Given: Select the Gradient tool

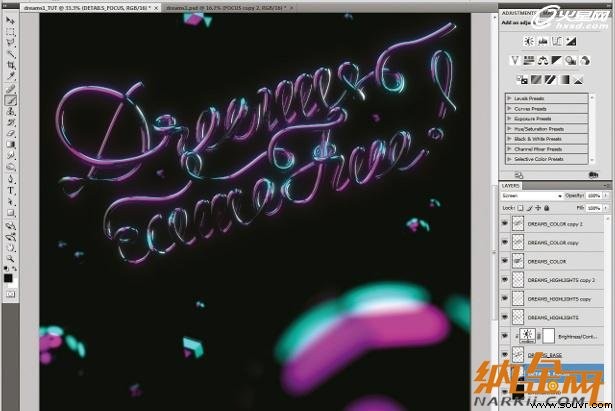Looking at the screenshot, I should 11,144.
